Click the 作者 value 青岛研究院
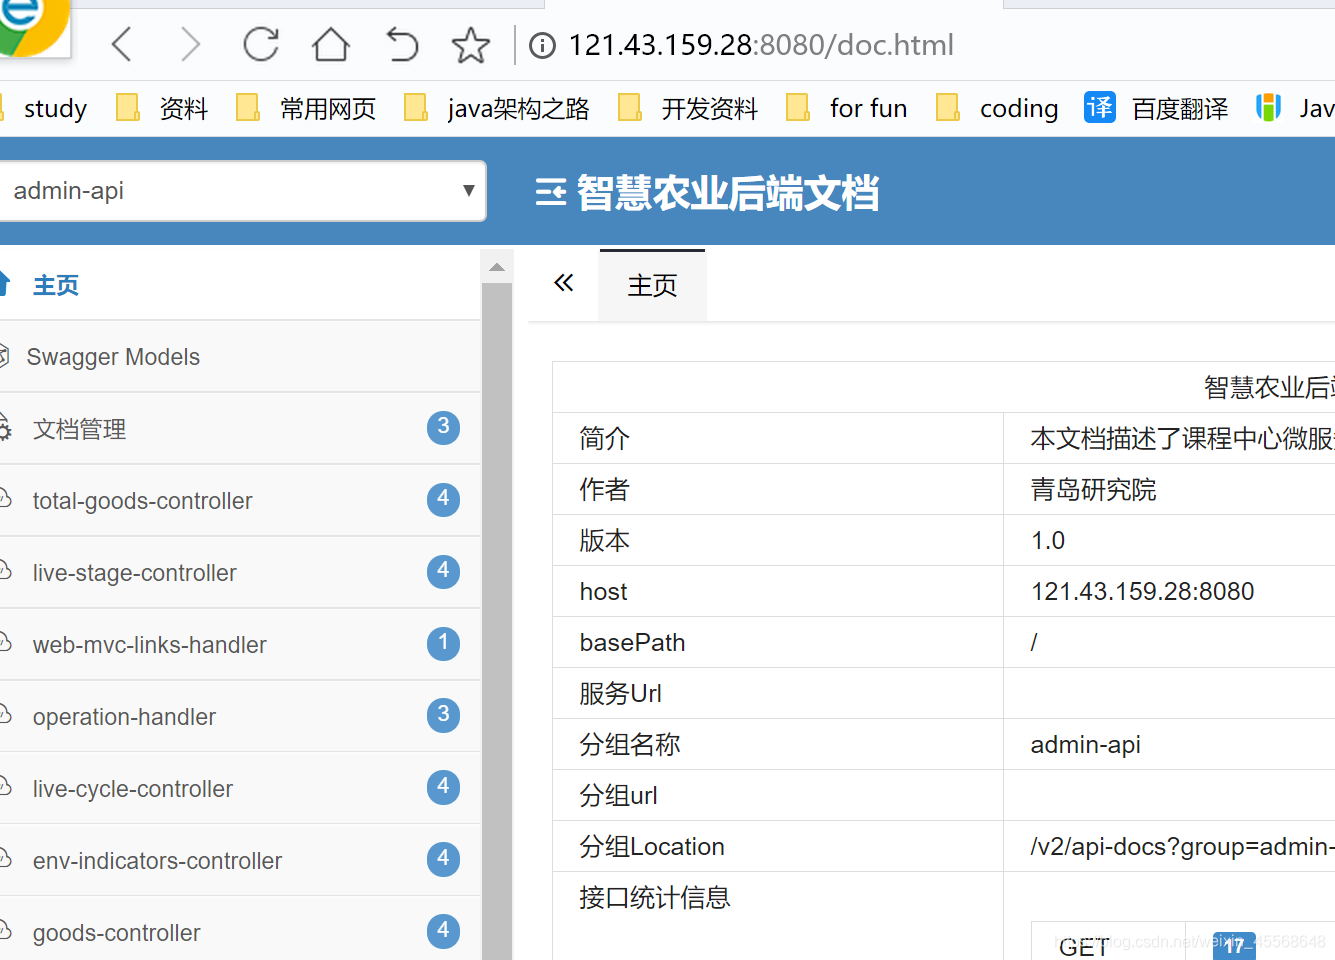1335x960 pixels. tap(1093, 490)
